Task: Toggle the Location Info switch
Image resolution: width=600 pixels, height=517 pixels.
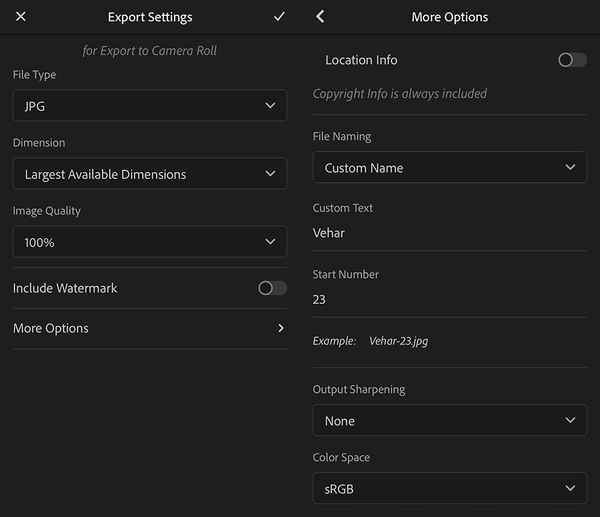Action: (x=572, y=60)
